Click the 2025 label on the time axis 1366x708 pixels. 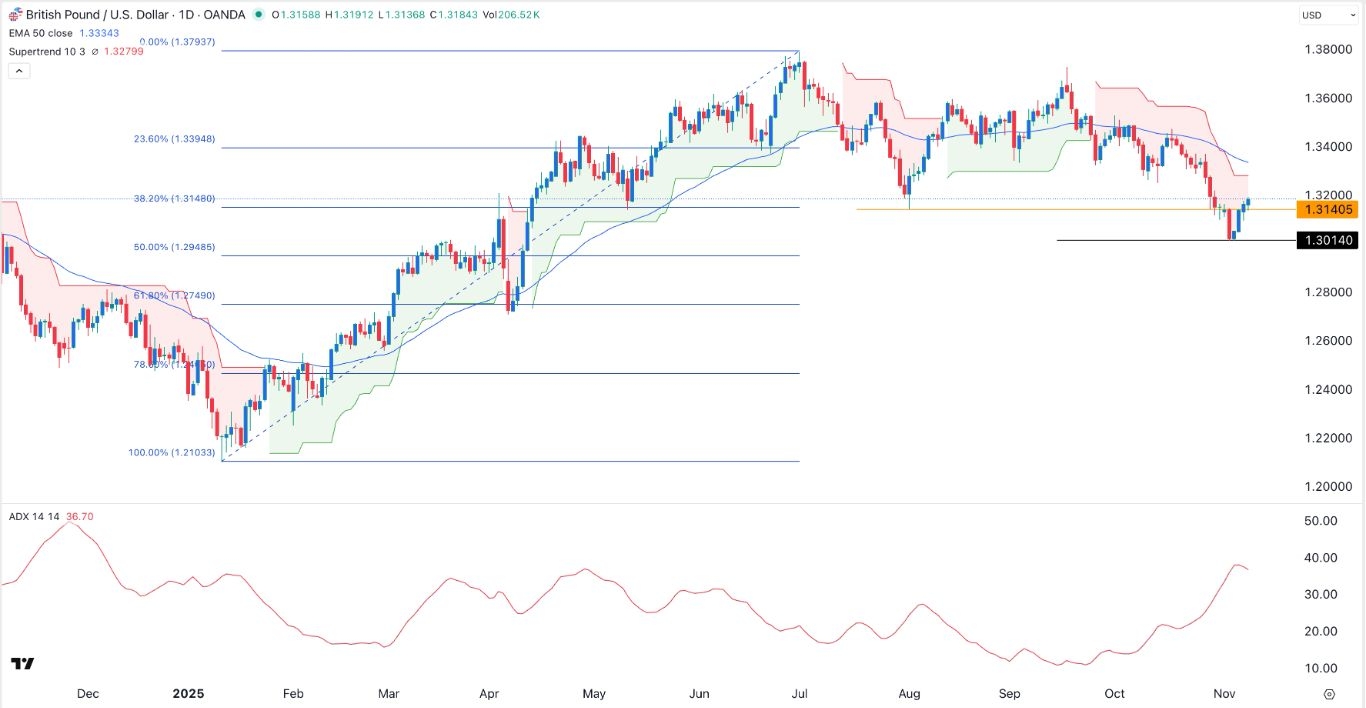point(188,694)
